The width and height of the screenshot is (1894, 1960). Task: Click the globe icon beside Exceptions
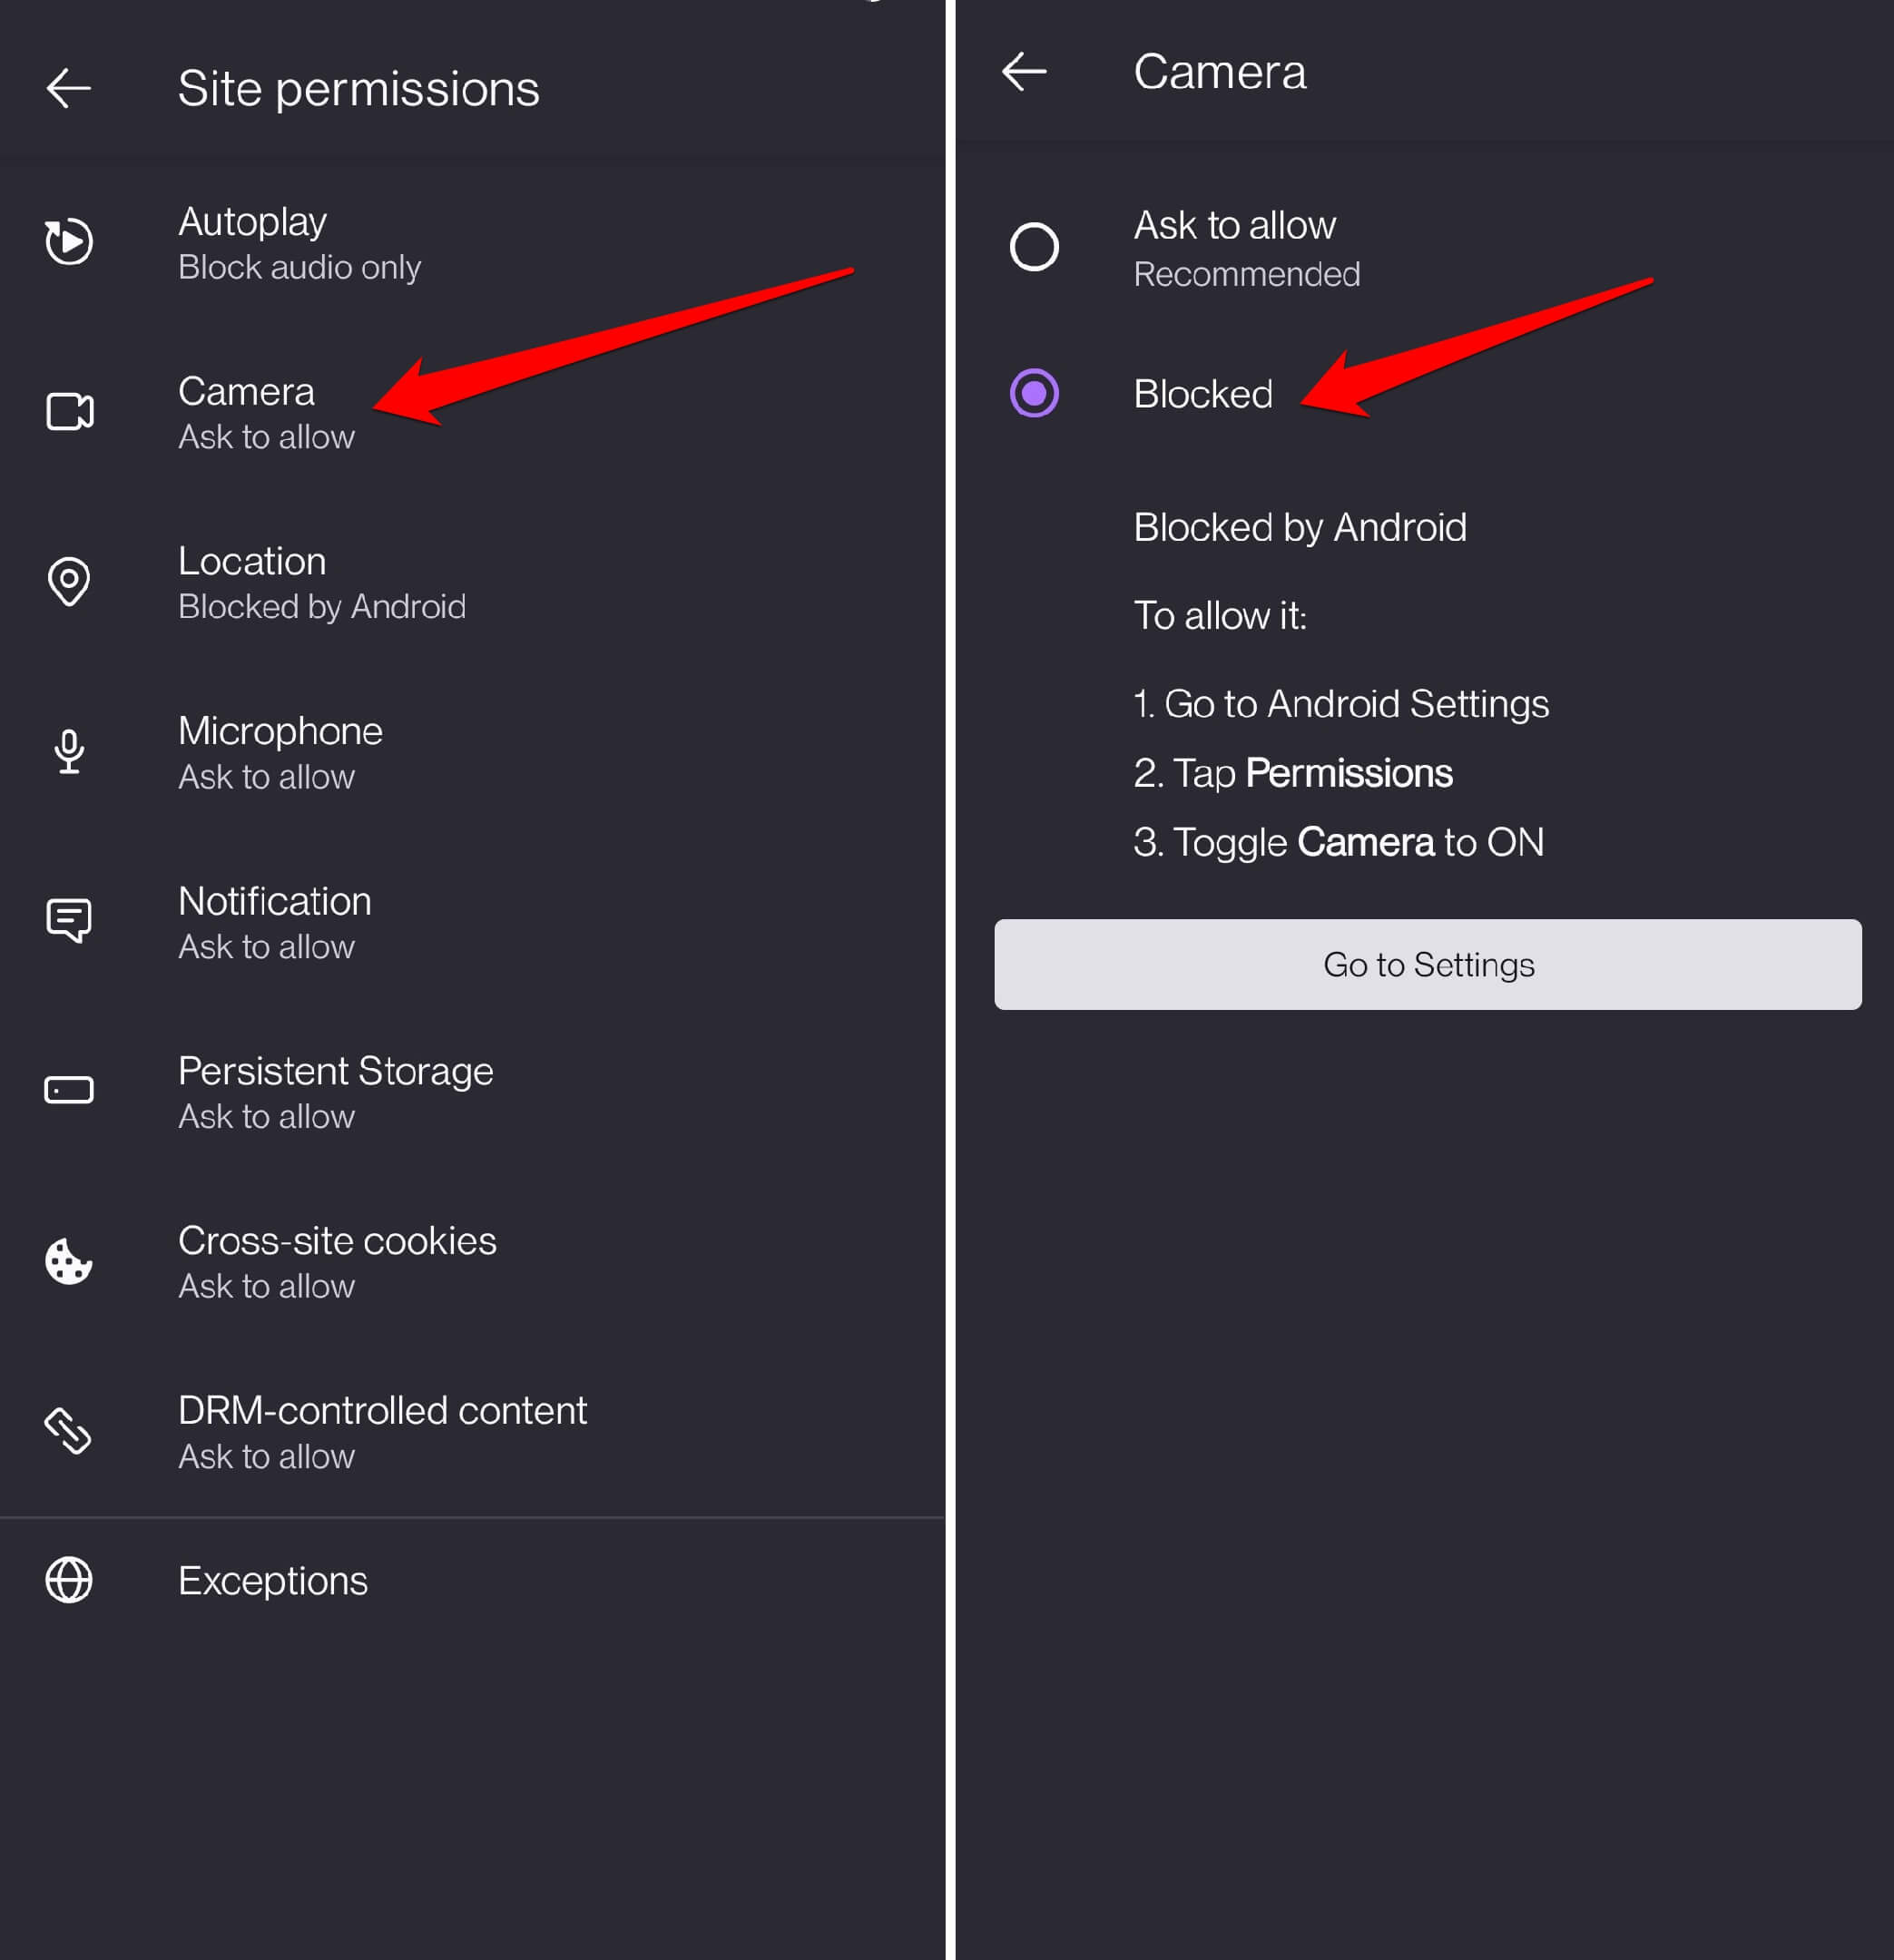(68, 1580)
